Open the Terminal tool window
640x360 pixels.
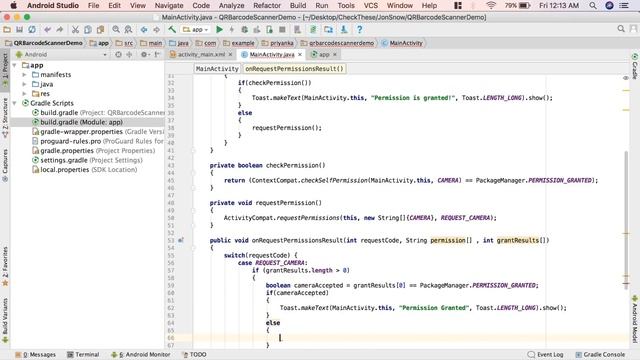coord(83,354)
